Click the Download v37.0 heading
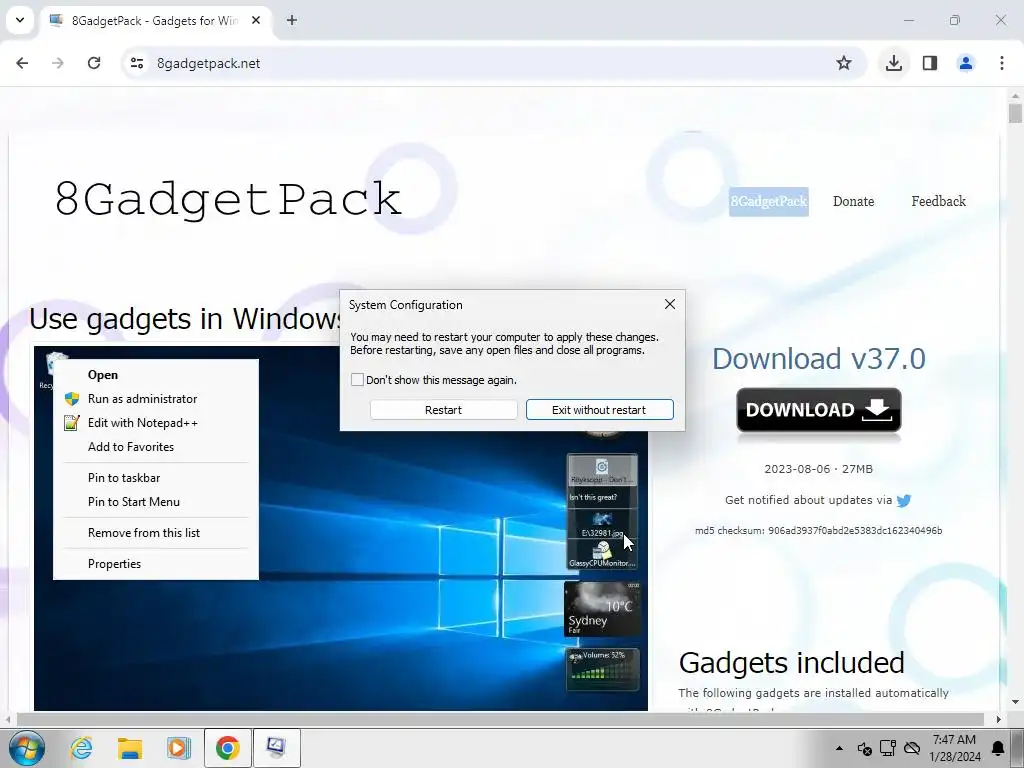Viewport: 1024px width, 768px height. [819, 359]
